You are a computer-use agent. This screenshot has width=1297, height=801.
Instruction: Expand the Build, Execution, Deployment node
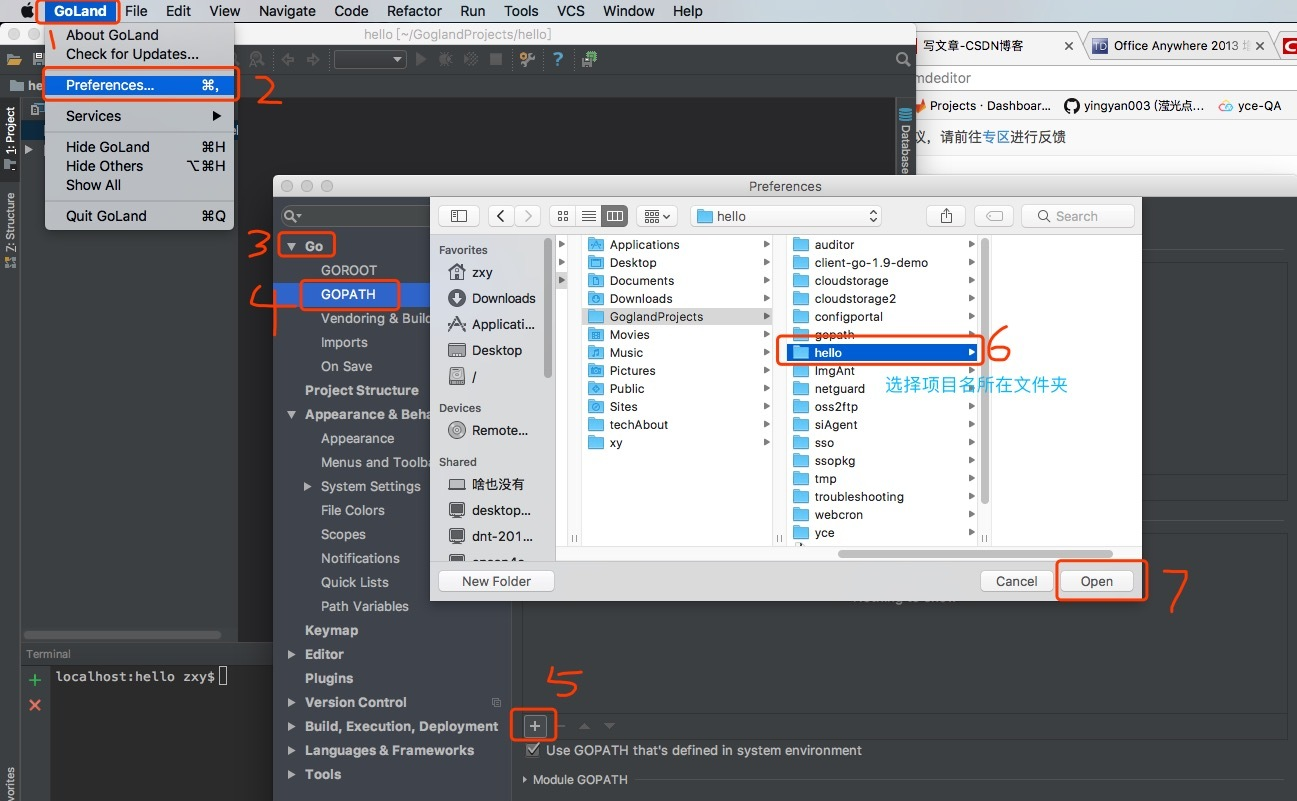(292, 726)
